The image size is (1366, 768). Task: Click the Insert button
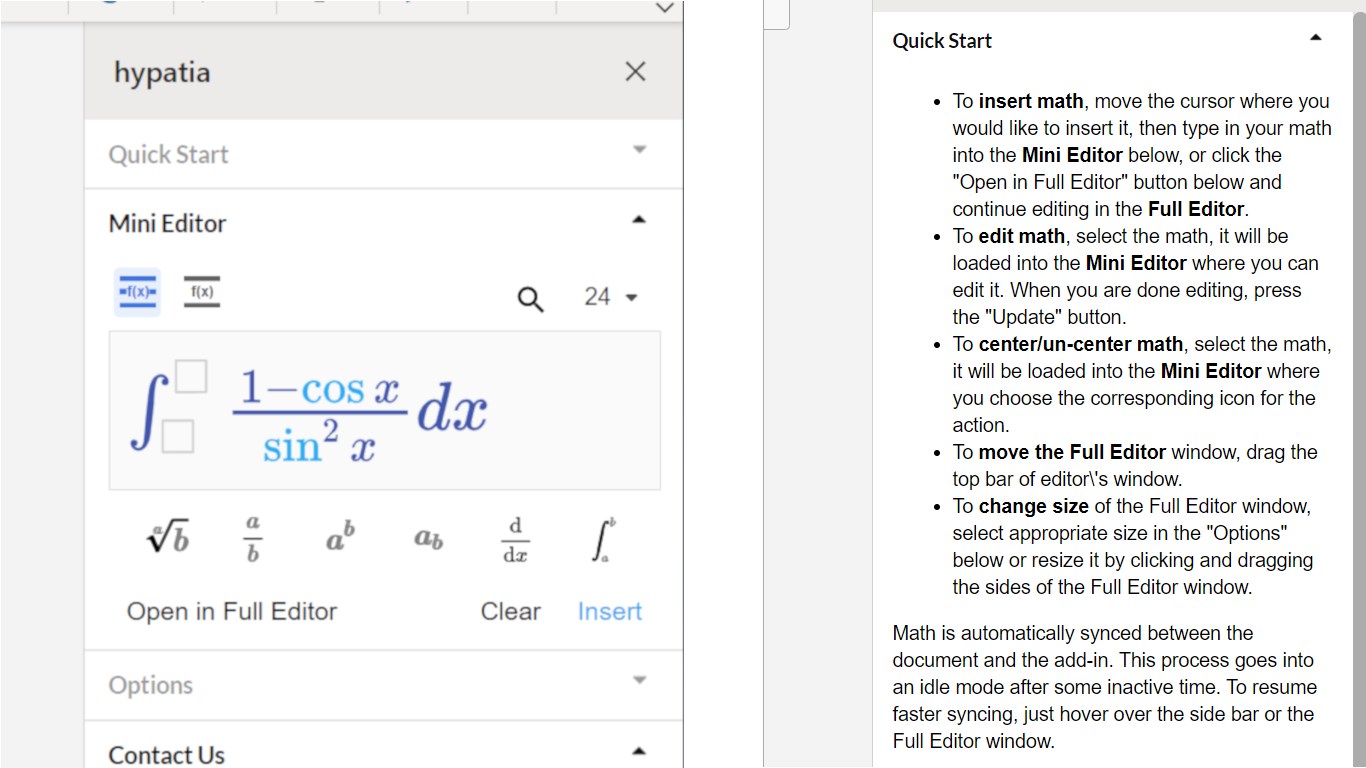click(x=610, y=611)
